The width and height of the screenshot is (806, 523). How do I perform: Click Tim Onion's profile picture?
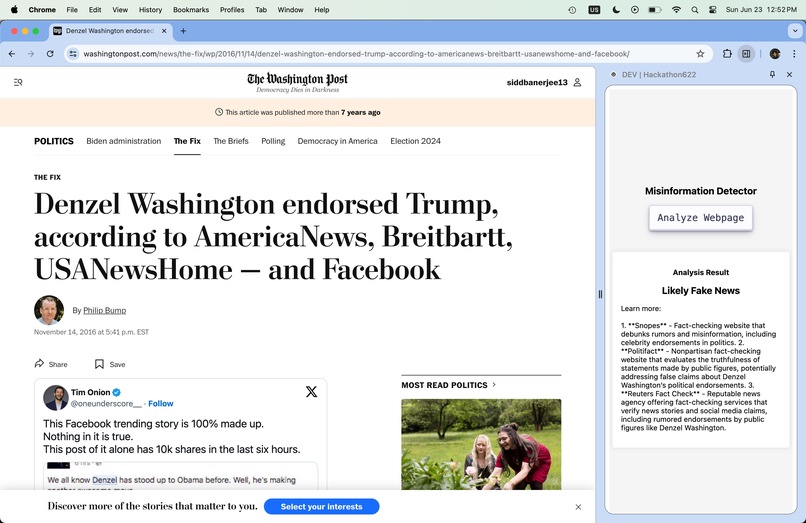pos(56,398)
